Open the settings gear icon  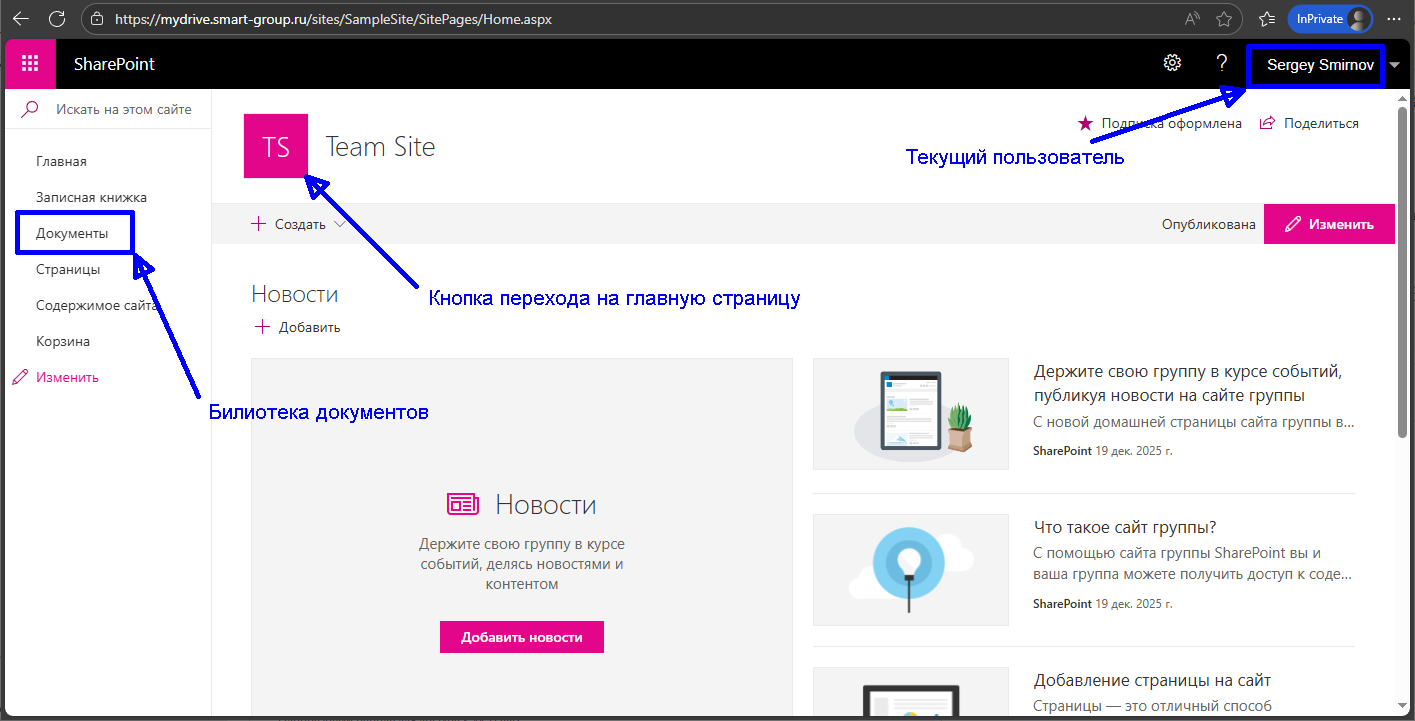pos(1172,63)
